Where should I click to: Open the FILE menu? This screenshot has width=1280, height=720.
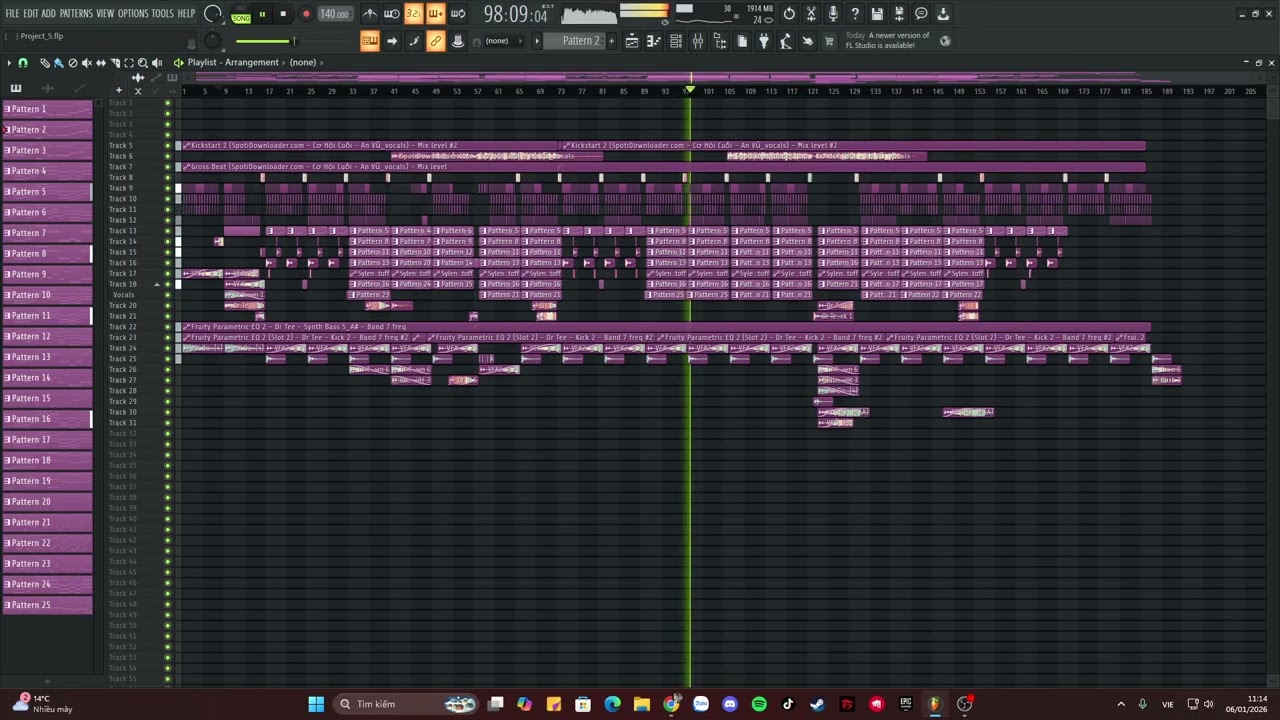pyautogui.click(x=12, y=13)
